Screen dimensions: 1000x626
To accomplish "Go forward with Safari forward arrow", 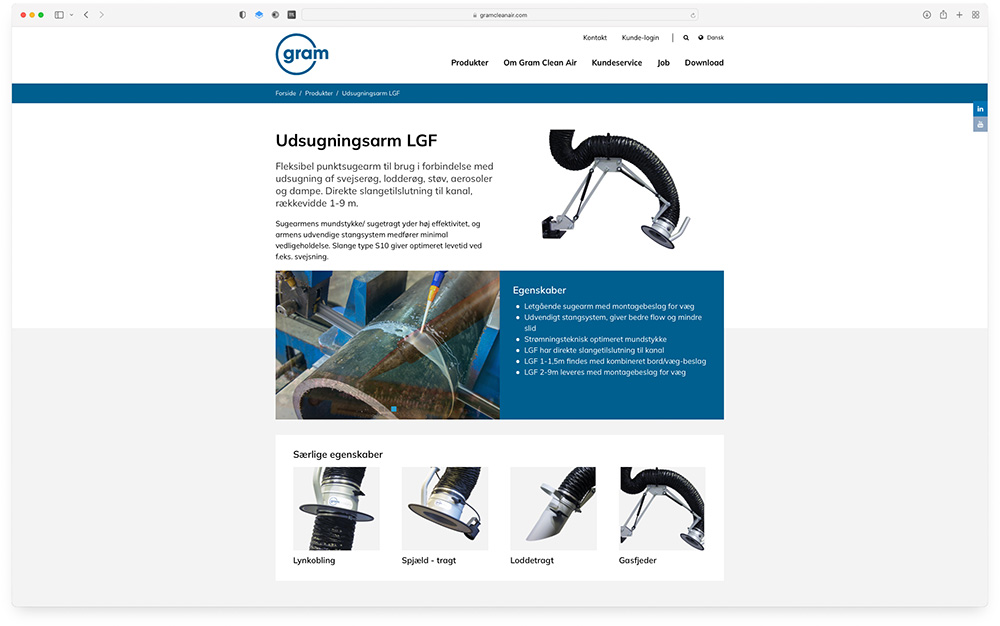I will point(101,15).
